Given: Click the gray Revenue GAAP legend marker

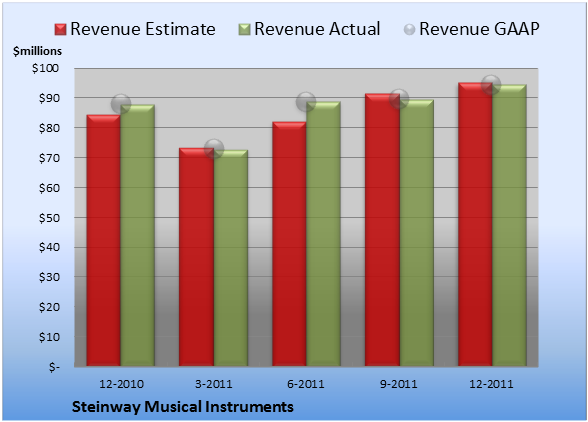Looking at the screenshot, I should [x=410, y=29].
